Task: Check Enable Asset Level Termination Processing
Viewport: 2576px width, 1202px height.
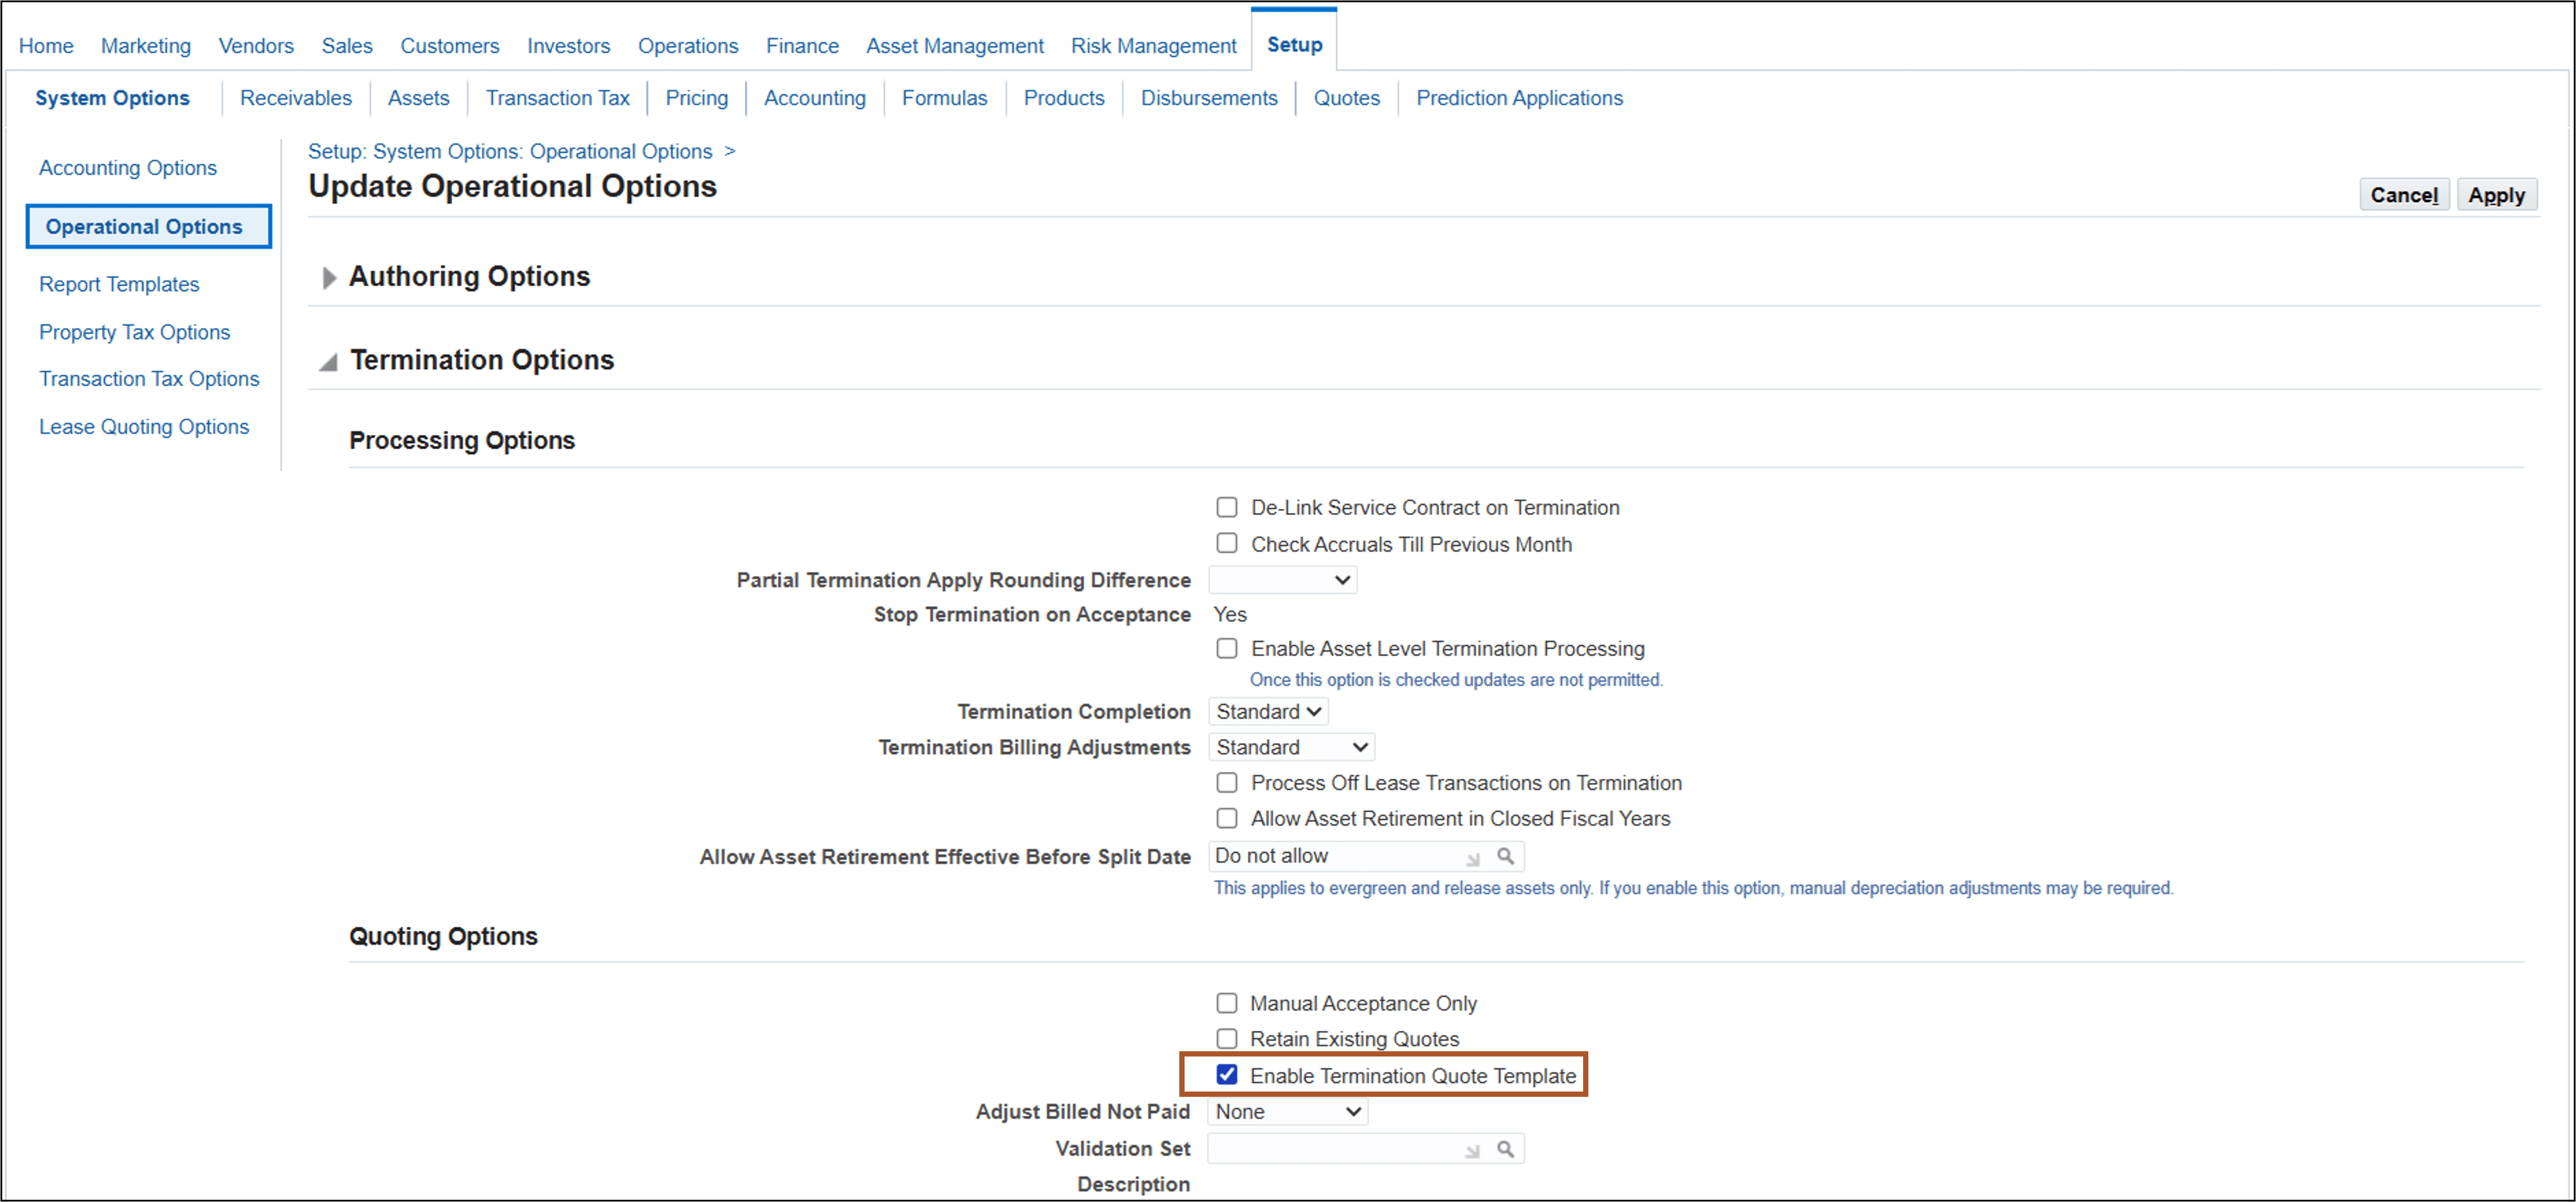Action: point(1226,648)
